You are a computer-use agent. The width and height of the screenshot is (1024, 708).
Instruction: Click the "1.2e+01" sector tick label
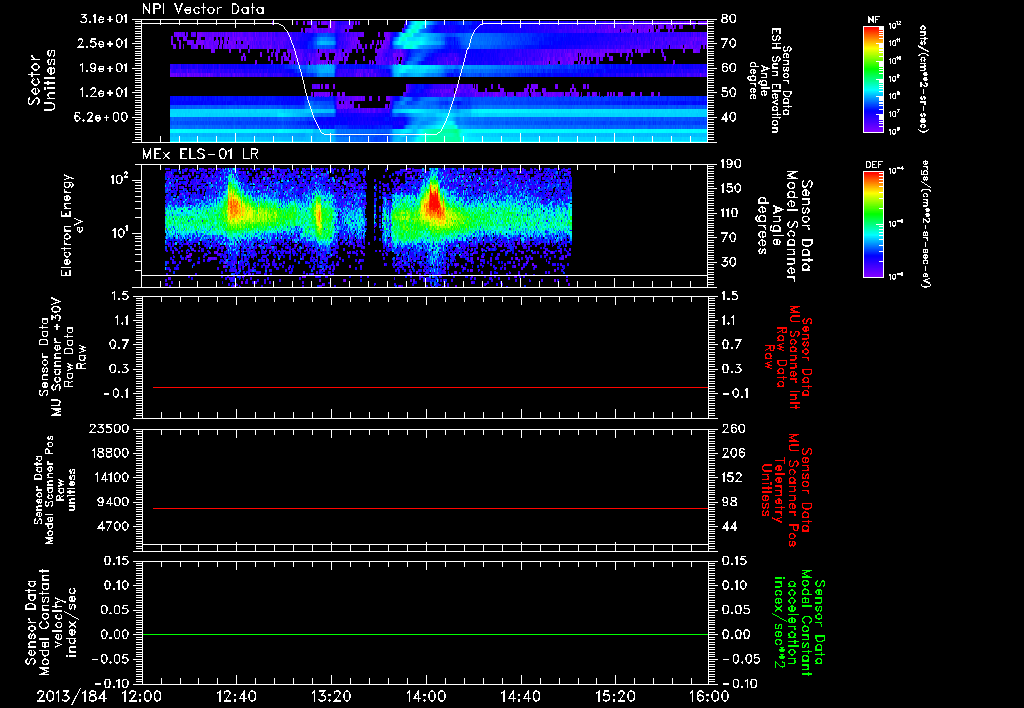click(x=104, y=93)
